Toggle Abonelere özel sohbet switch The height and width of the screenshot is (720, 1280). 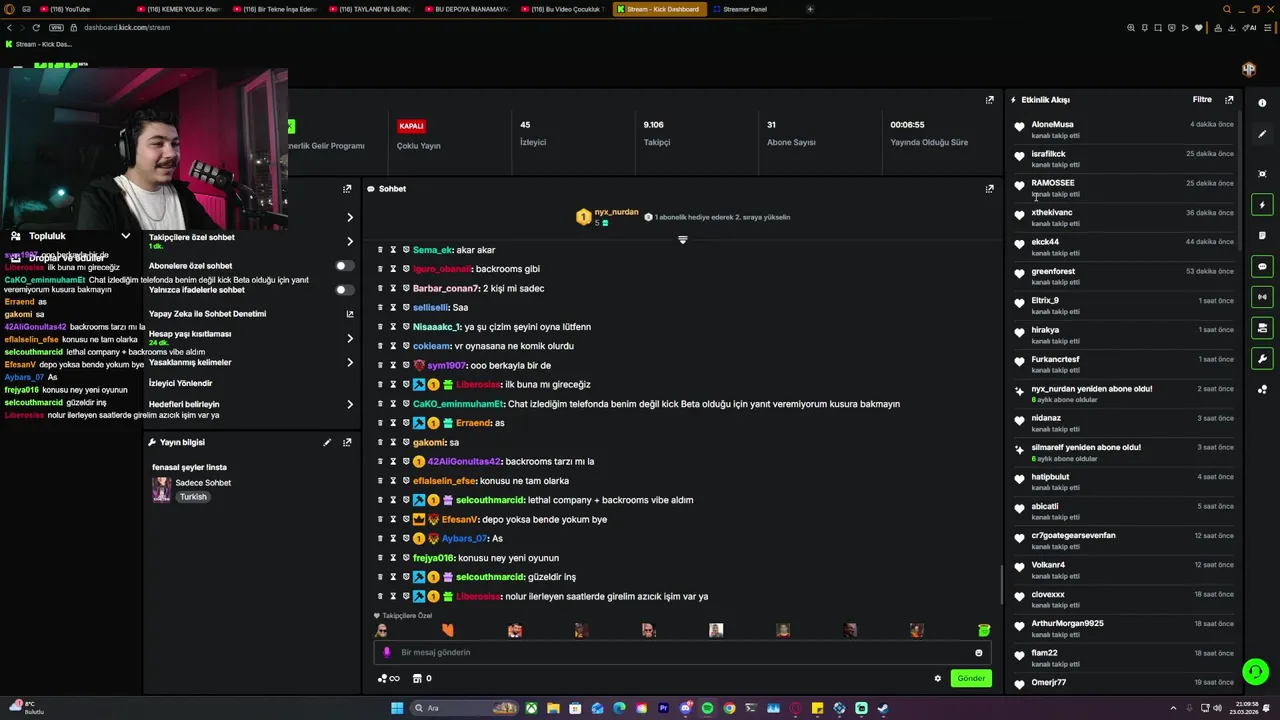tap(345, 266)
